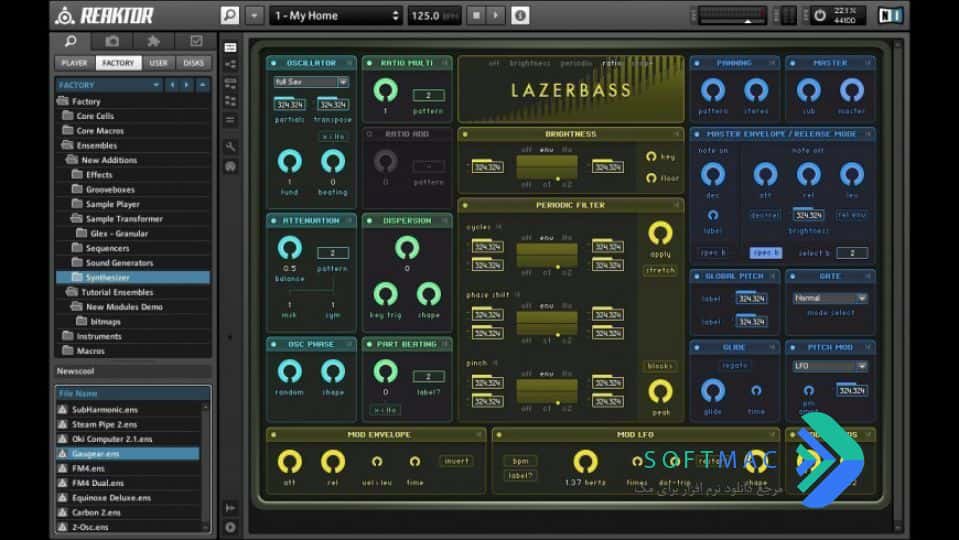Click the SubHarmonic.ens file icon
Screen dimensions: 959x540
pyautogui.click(x=62, y=409)
